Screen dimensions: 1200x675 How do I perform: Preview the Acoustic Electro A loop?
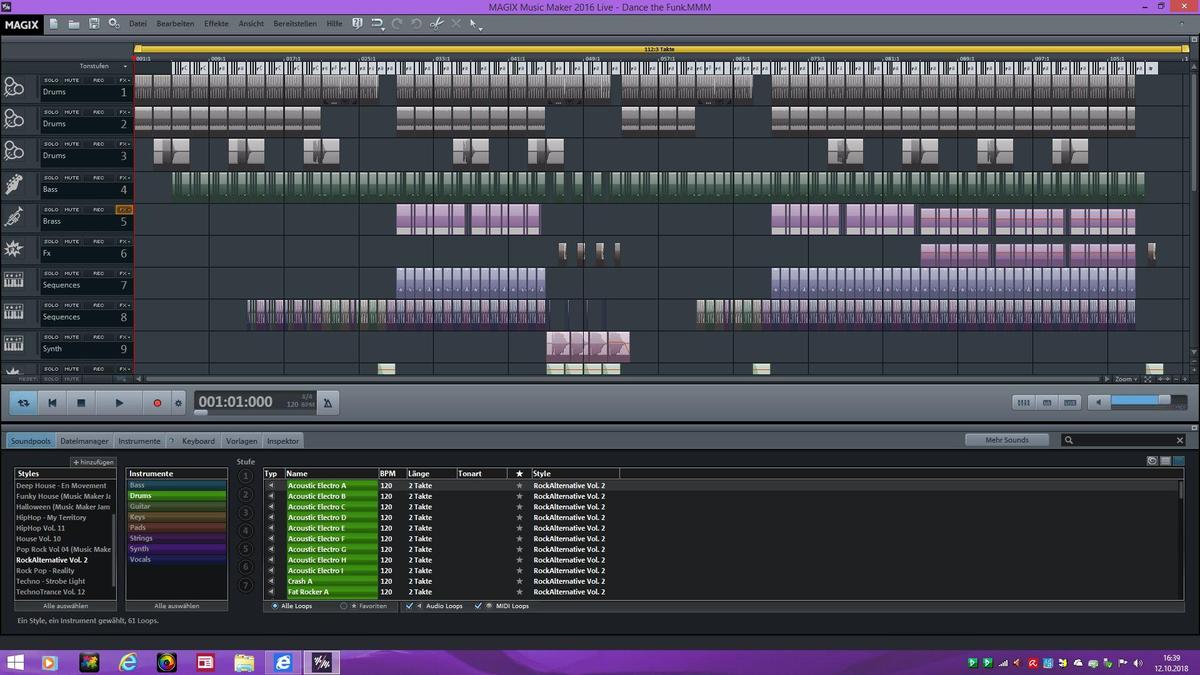271,486
